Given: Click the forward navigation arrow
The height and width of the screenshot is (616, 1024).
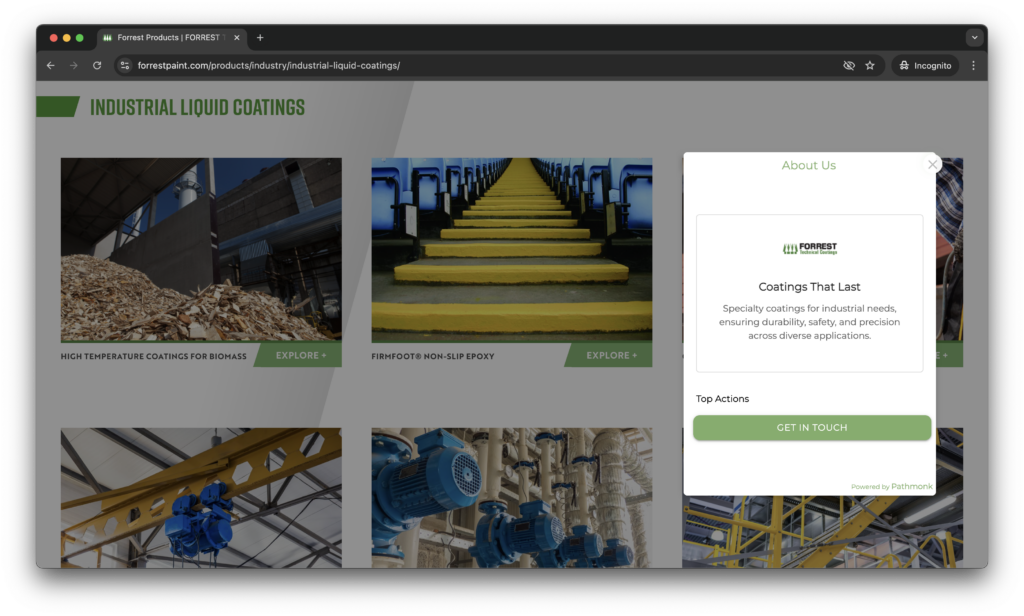Looking at the screenshot, I should point(74,66).
